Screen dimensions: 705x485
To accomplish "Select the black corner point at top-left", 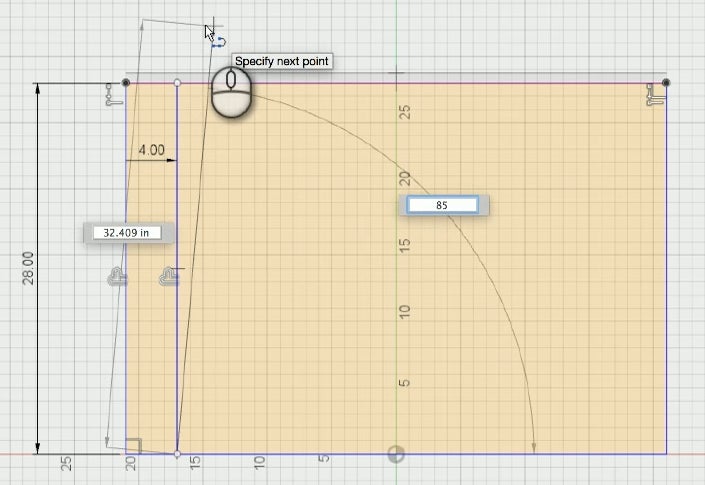I will tap(126, 83).
